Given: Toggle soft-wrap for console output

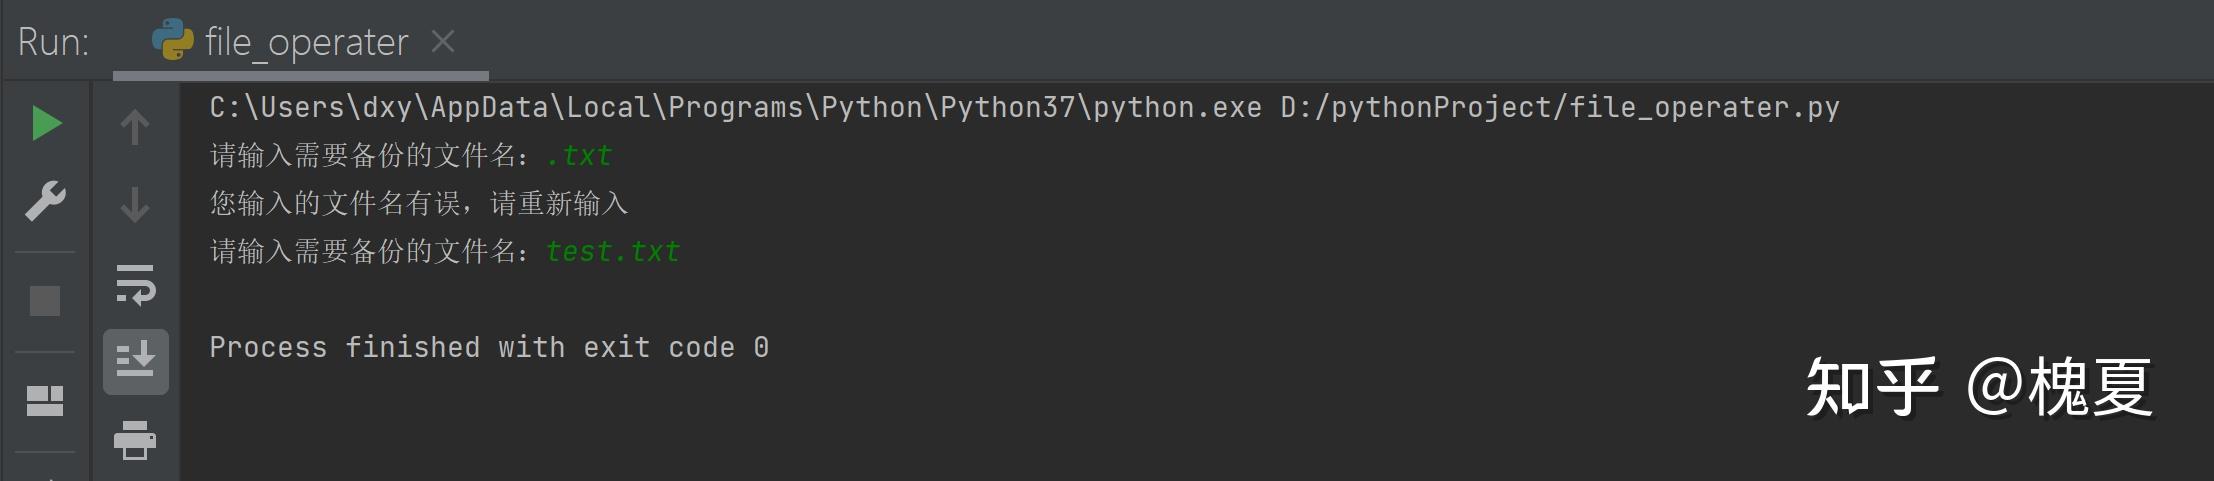Looking at the screenshot, I should 135,284.
